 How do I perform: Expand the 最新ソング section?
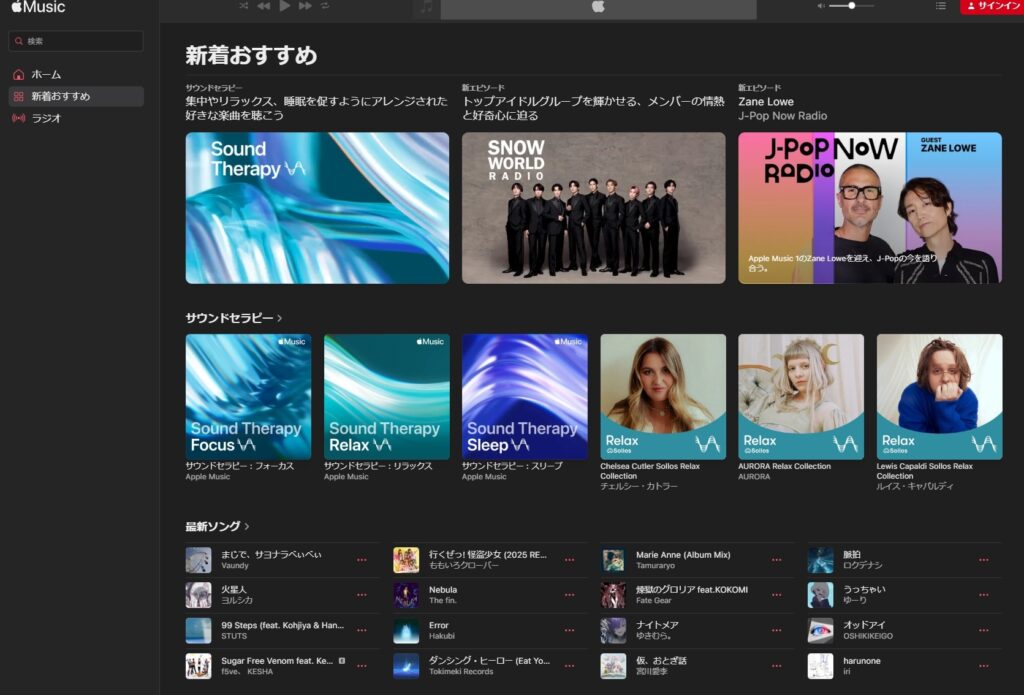(x=217, y=526)
